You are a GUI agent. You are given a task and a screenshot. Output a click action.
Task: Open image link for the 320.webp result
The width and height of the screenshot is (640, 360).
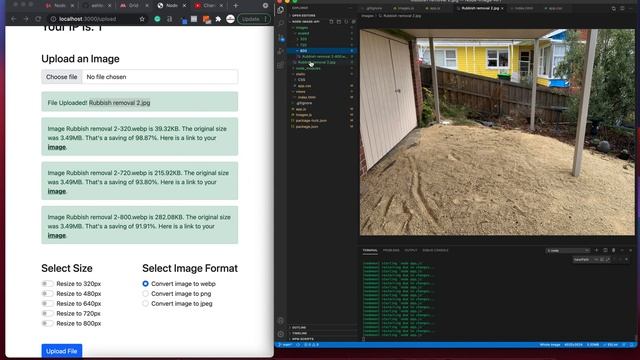[57, 147]
